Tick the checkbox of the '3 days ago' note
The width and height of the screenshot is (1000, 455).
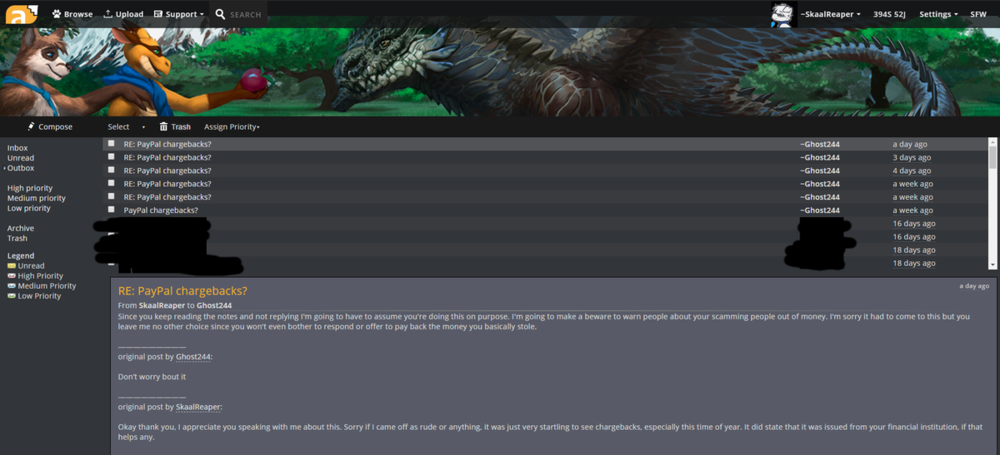(x=112, y=157)
